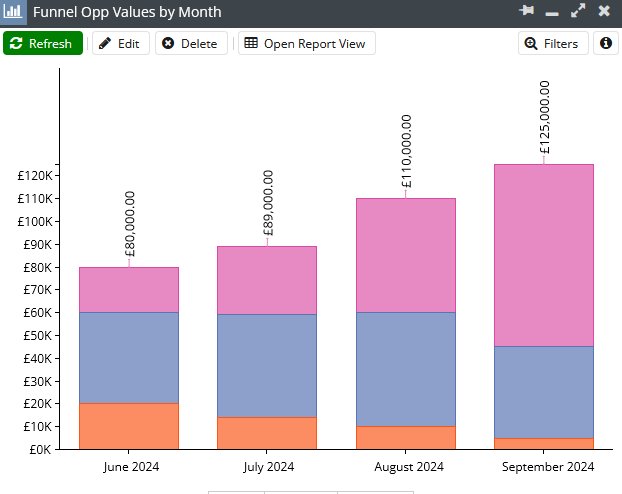Image resolution: width=622 pixels, height=494 pixels.
Task: Click the June 2024 axis label
Action: pyautogui.click(x=131, y=467)
